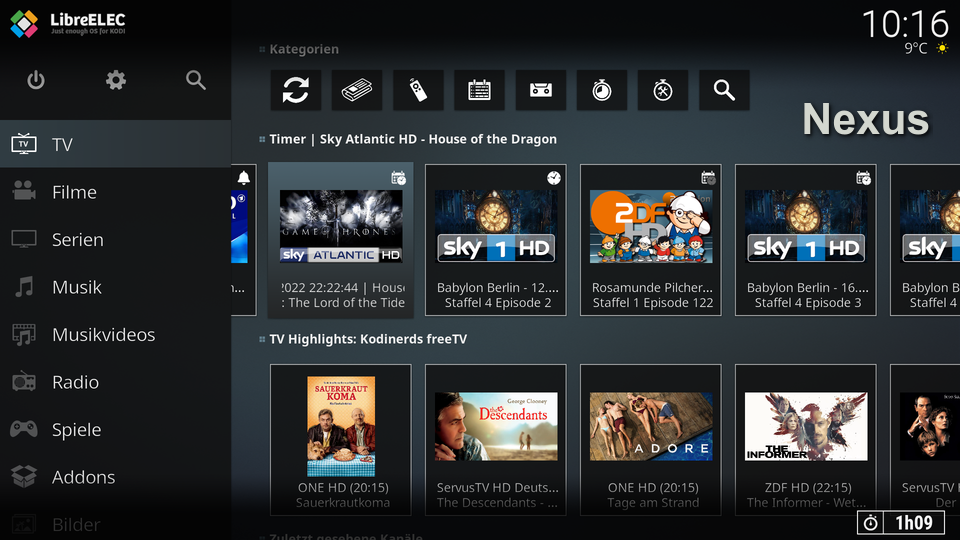Click the 9°C weather indicator
The image size is (960, 540).
927,48
